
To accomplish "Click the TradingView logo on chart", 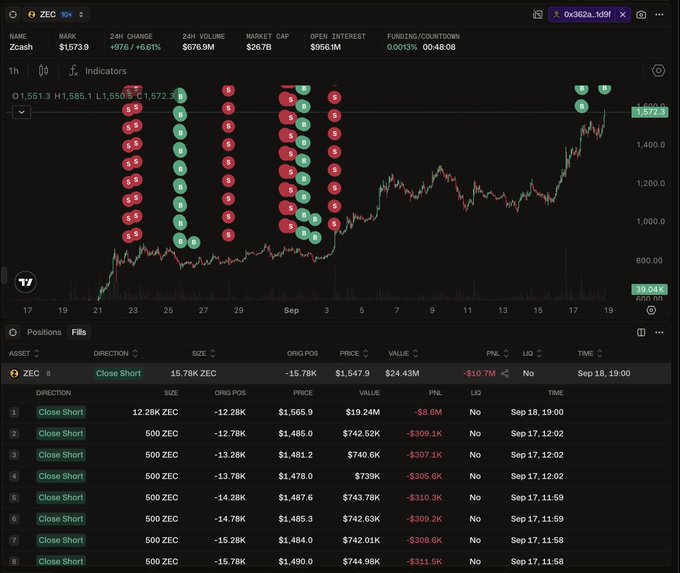I will tap(26, 282).
